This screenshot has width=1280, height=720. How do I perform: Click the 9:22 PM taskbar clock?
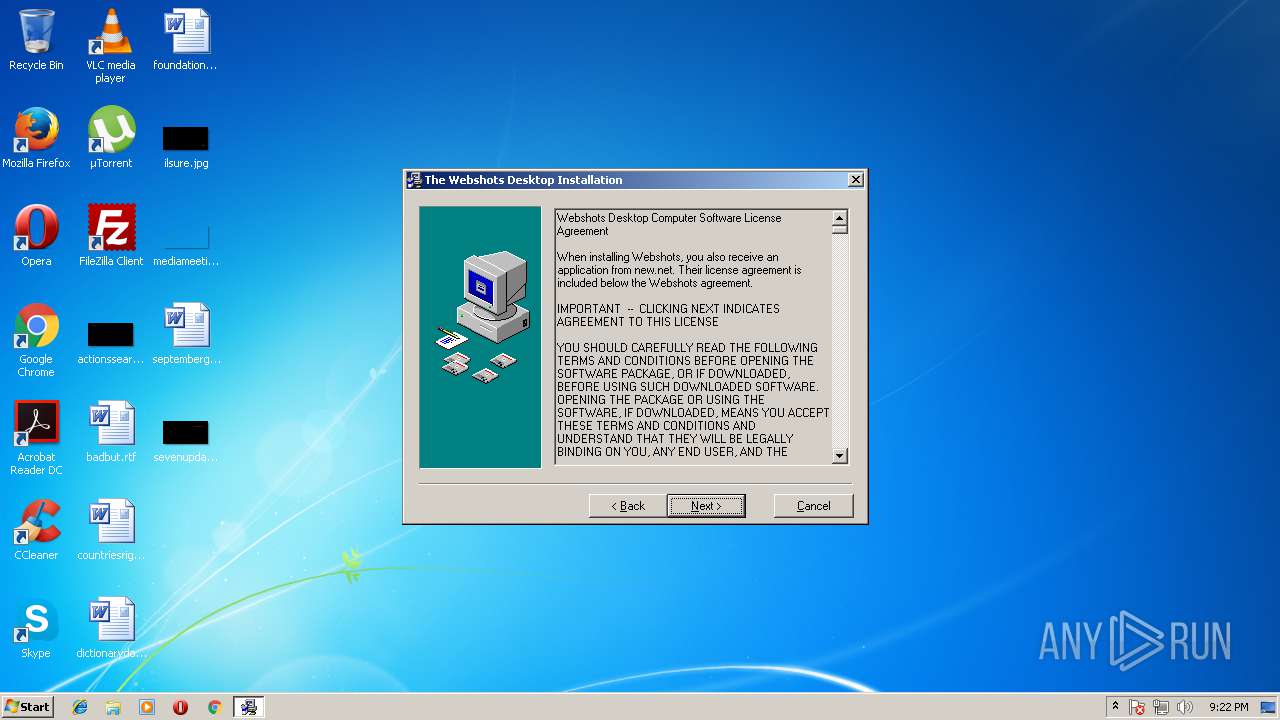click(1228, 707)
